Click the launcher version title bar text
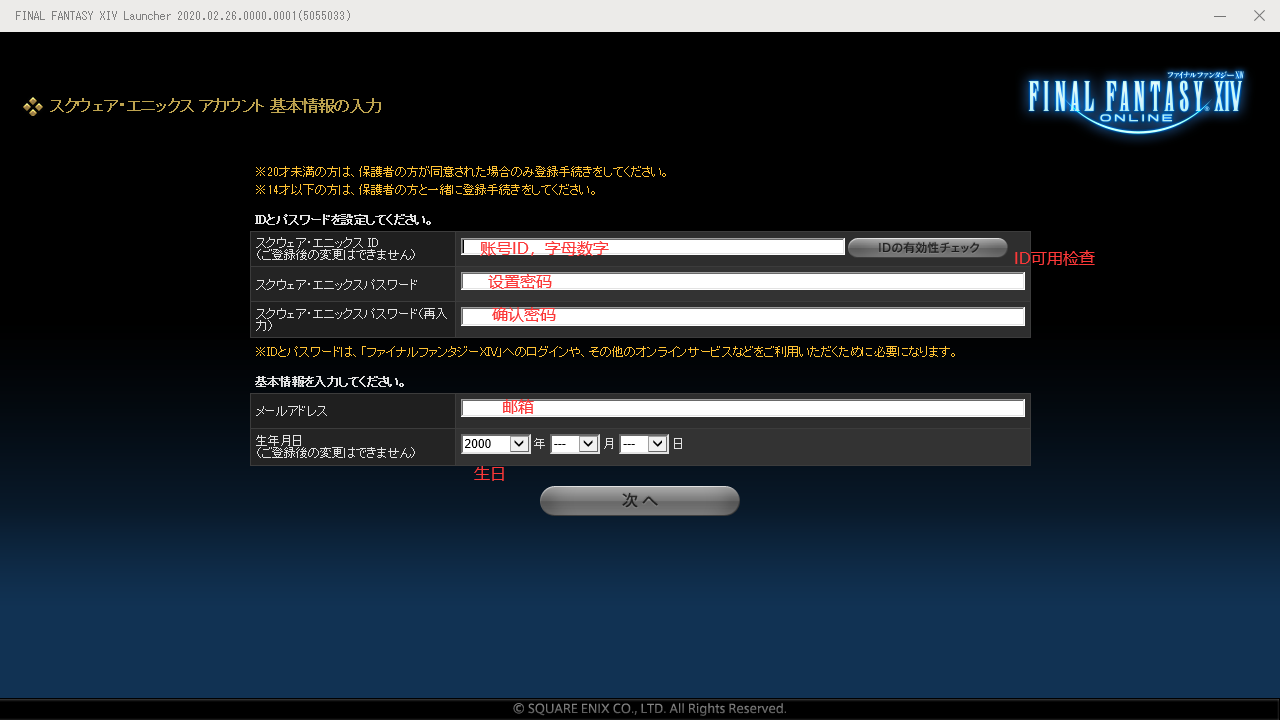 183,16
